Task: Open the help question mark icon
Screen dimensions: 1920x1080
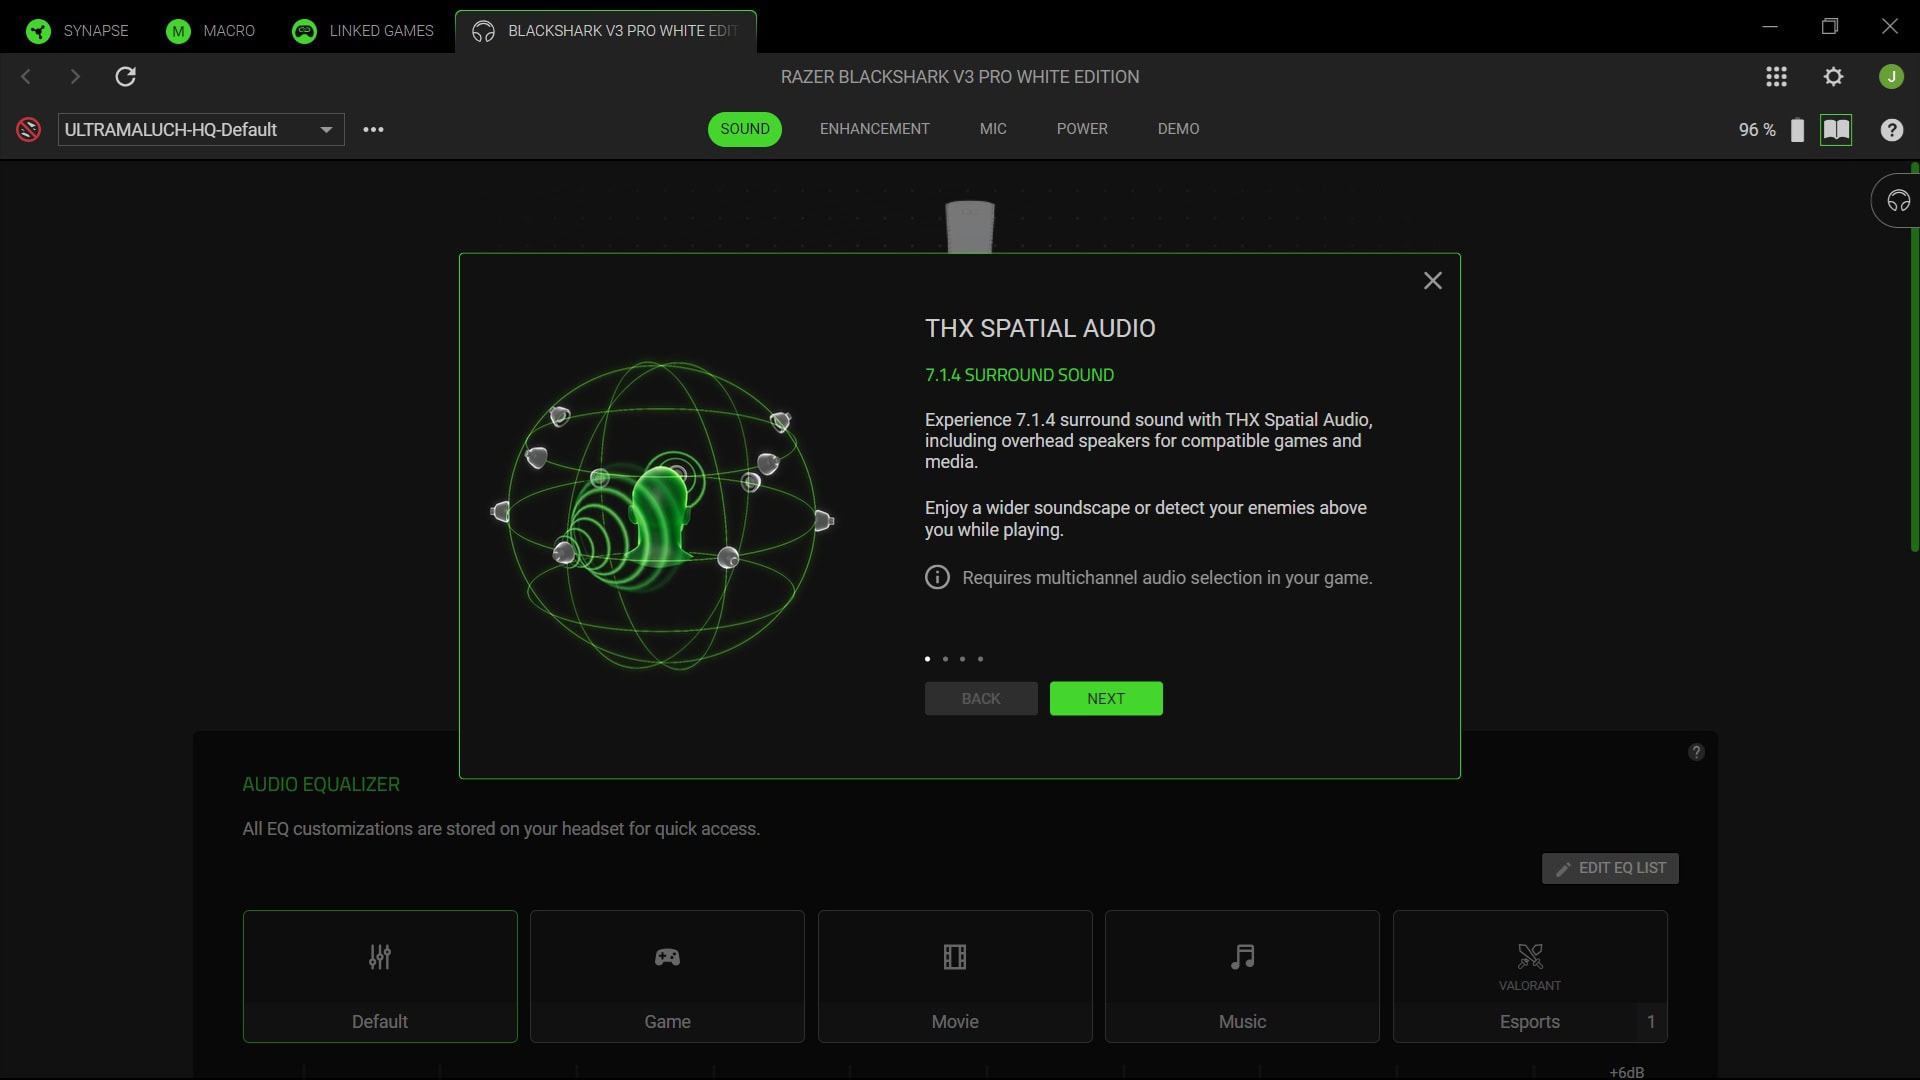Action: [x=1891, y=130]
